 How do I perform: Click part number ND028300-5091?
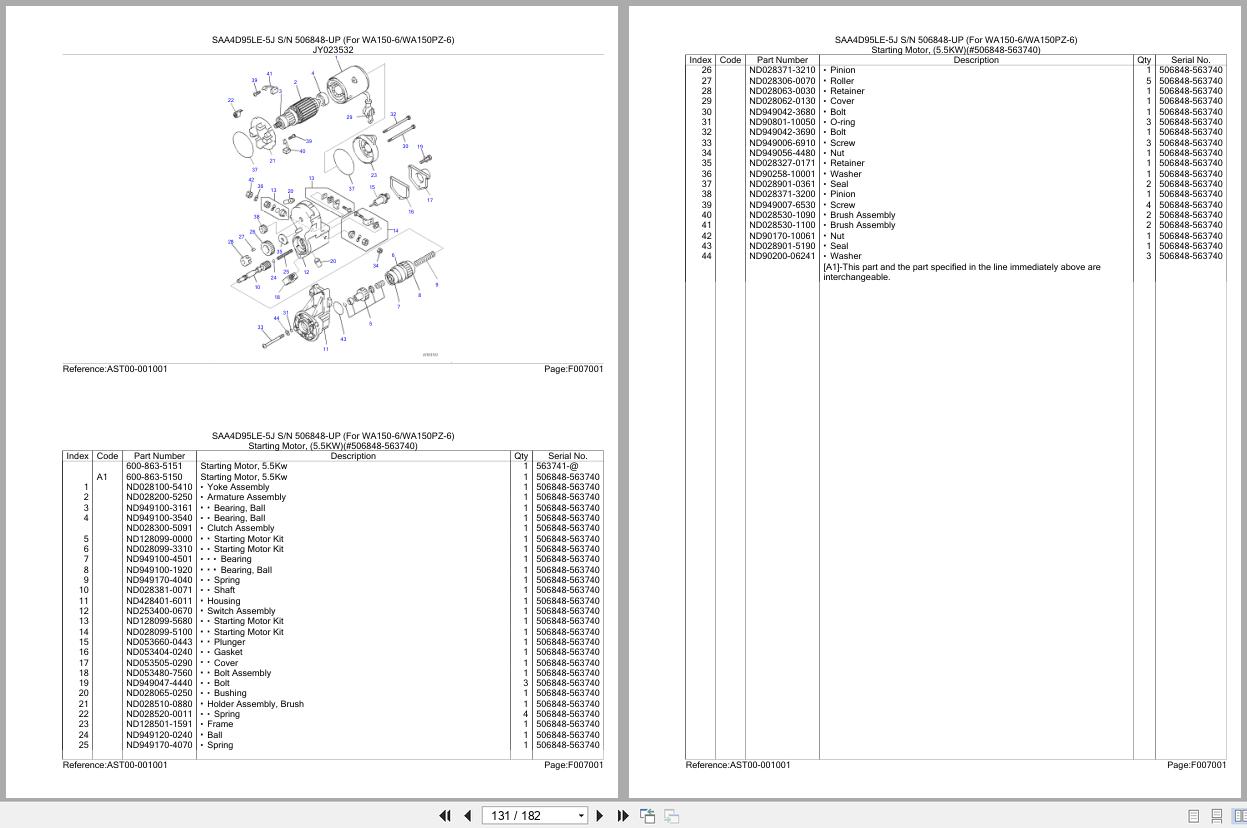[159, 528]
